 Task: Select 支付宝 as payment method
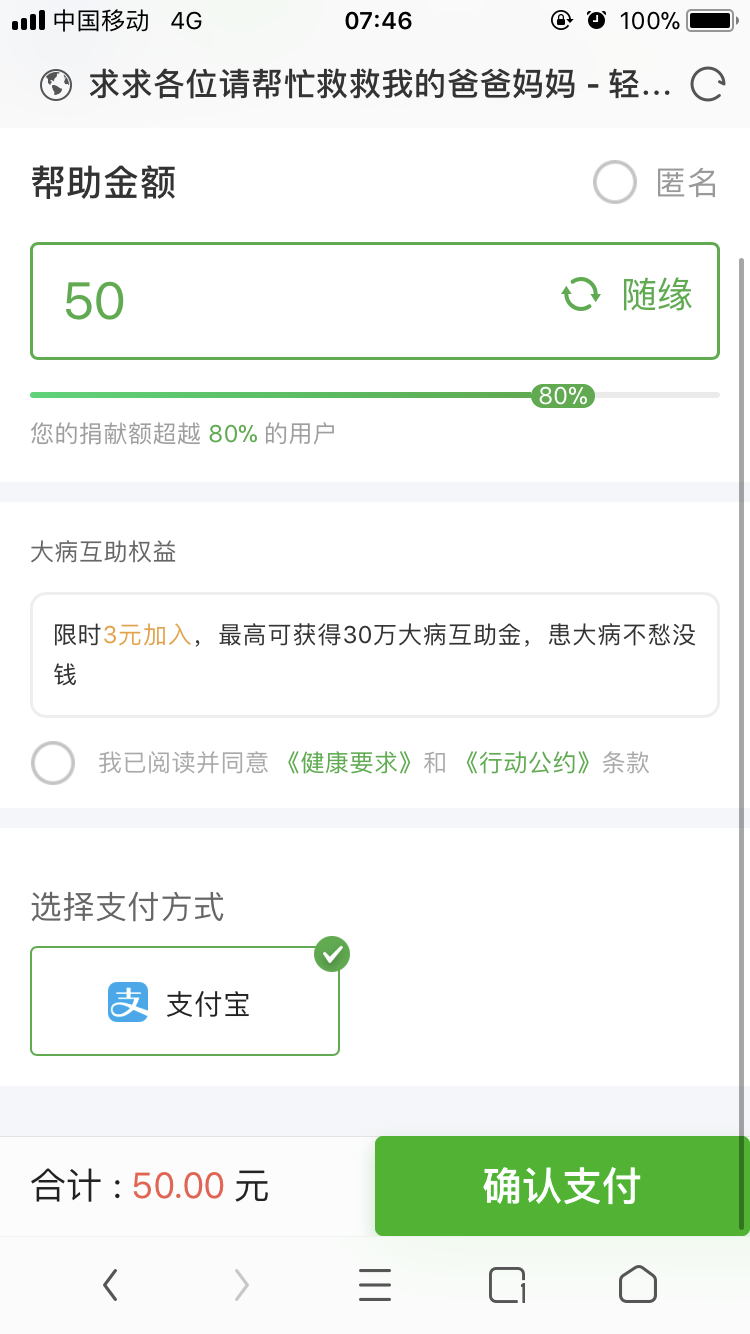185,1001
